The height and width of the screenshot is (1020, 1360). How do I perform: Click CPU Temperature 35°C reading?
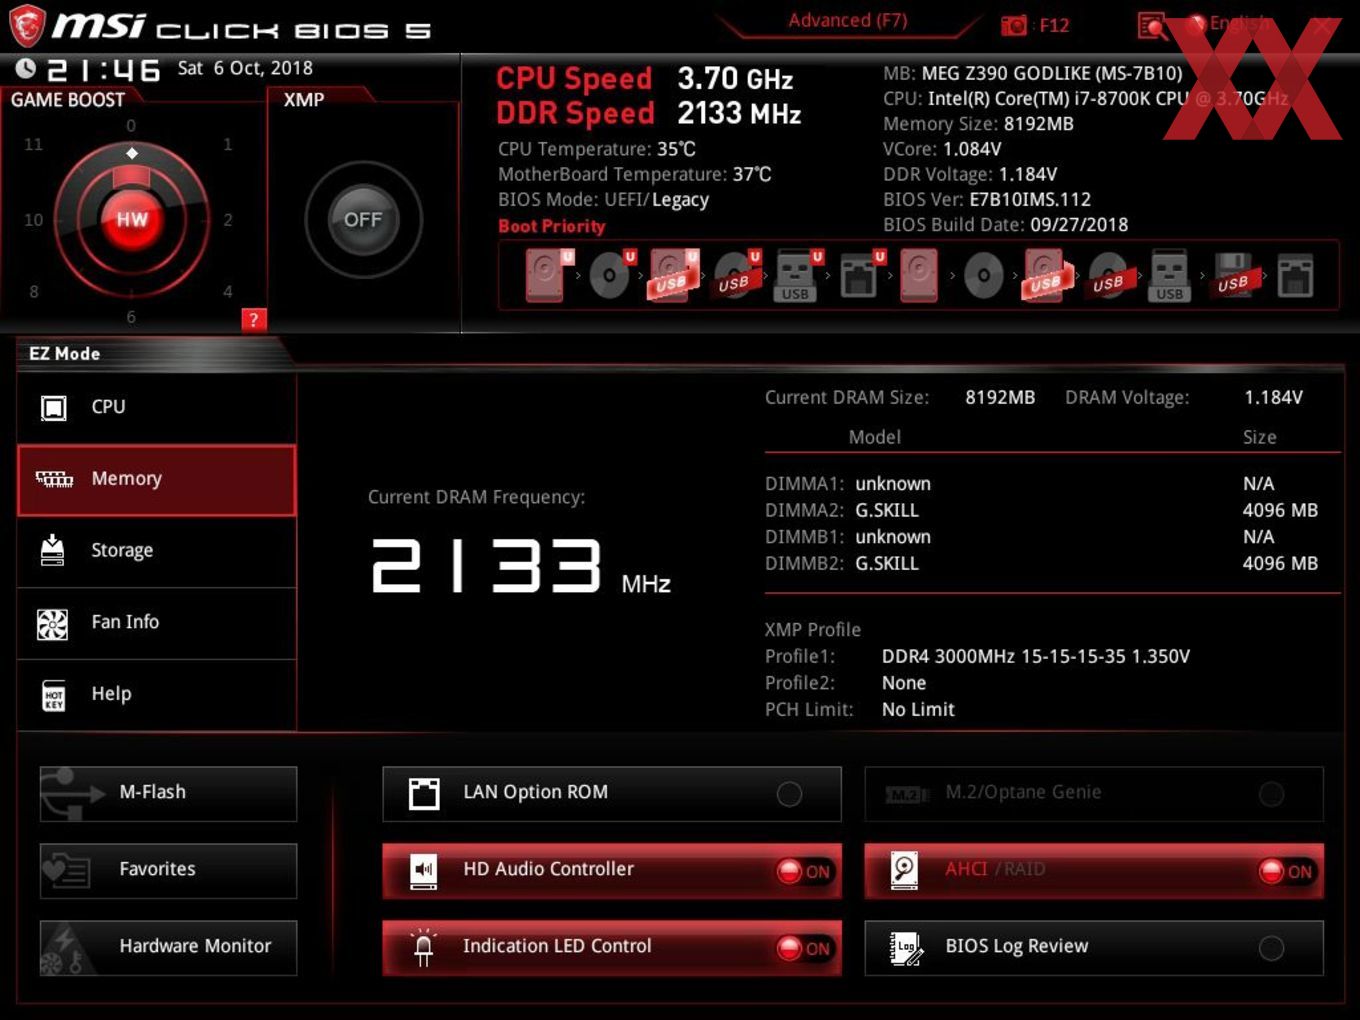coord(597,149)
